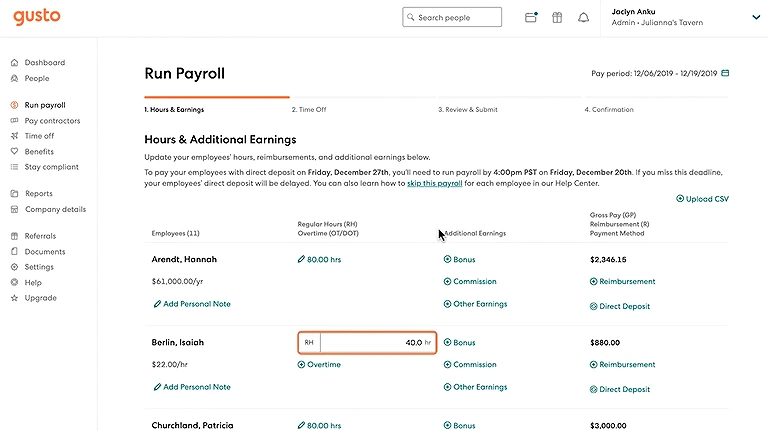Screen dimensions: 768x431
Task: Click the $22.00/hr rate text
Action: [x=169, y=365]
